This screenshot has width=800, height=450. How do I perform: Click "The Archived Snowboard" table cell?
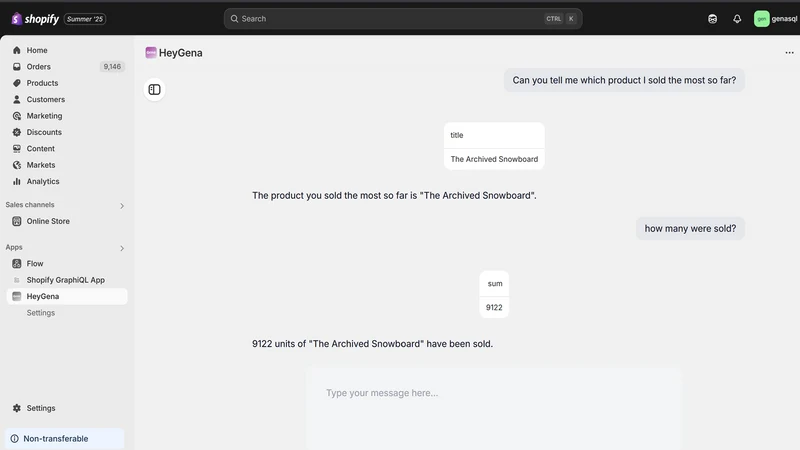tap(494, 159)
